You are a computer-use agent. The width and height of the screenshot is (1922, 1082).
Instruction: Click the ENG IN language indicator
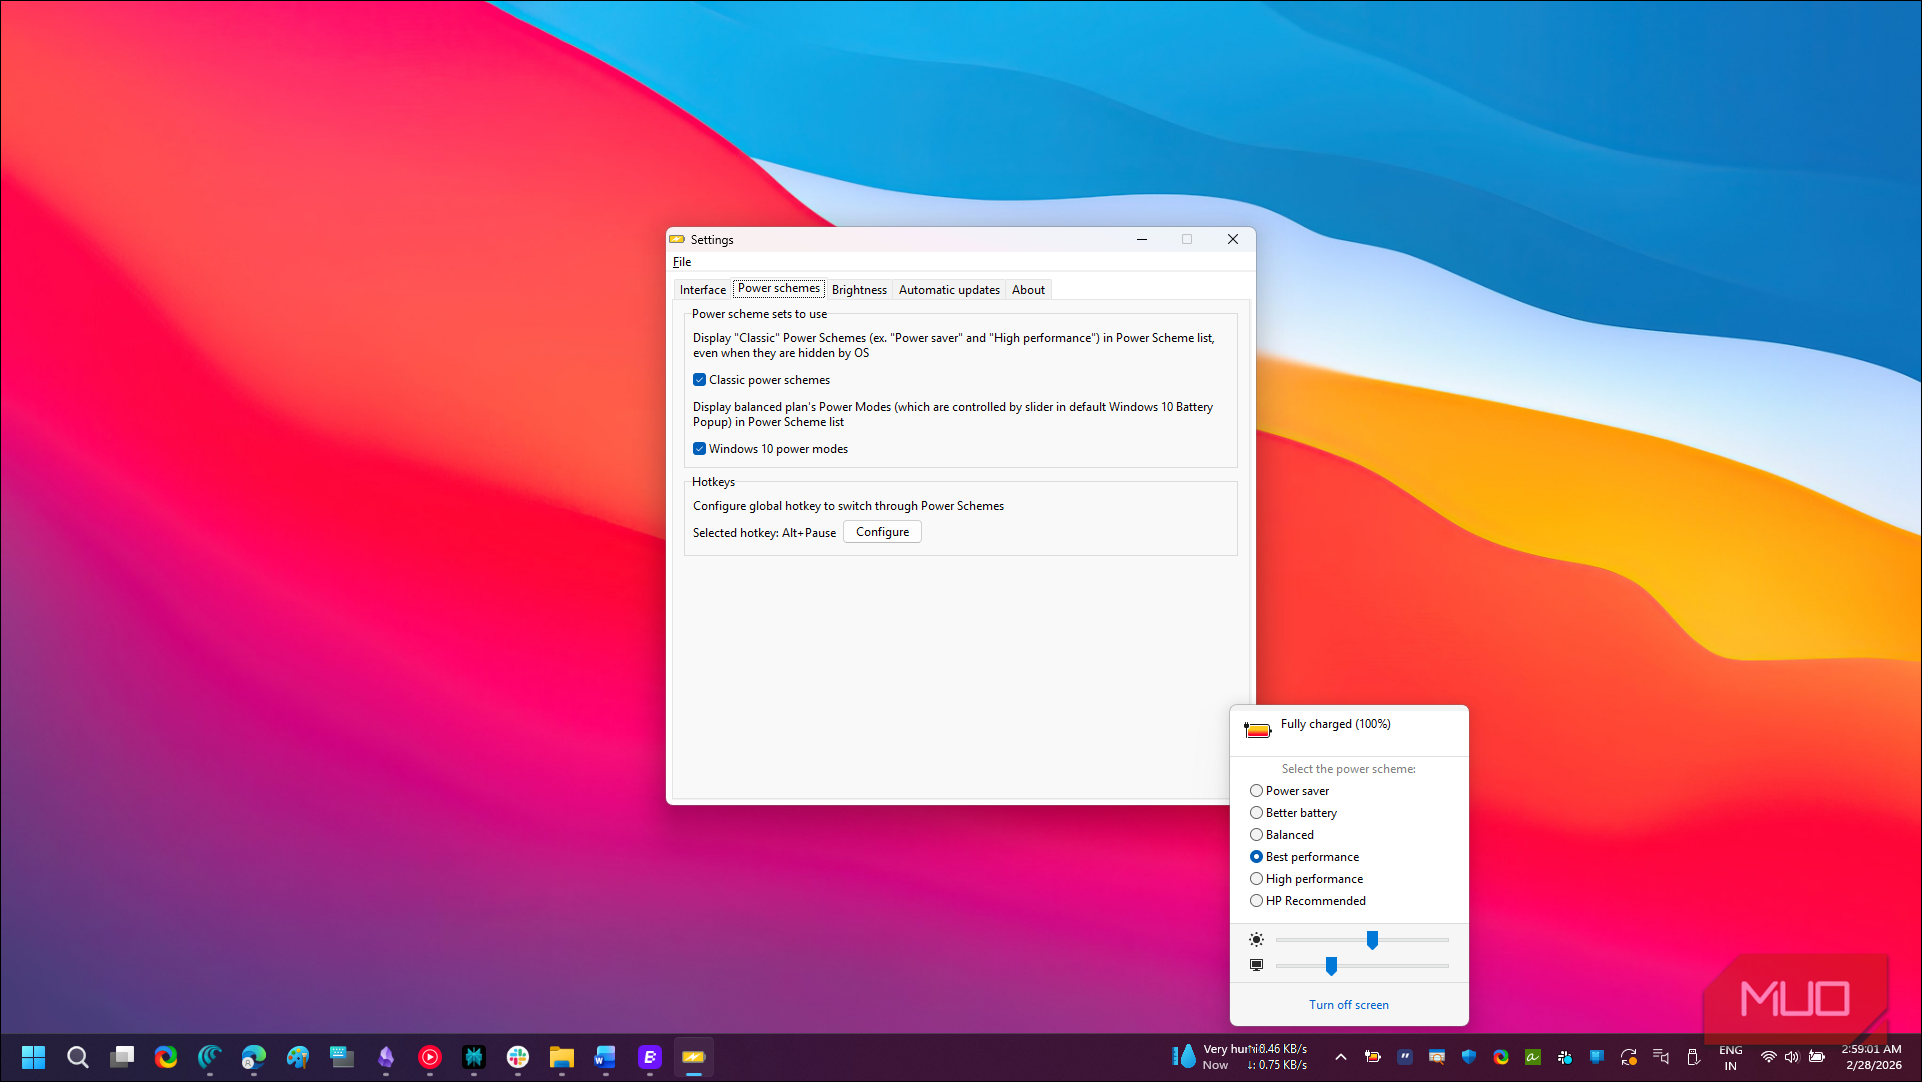click(x=1731, y=1058)
